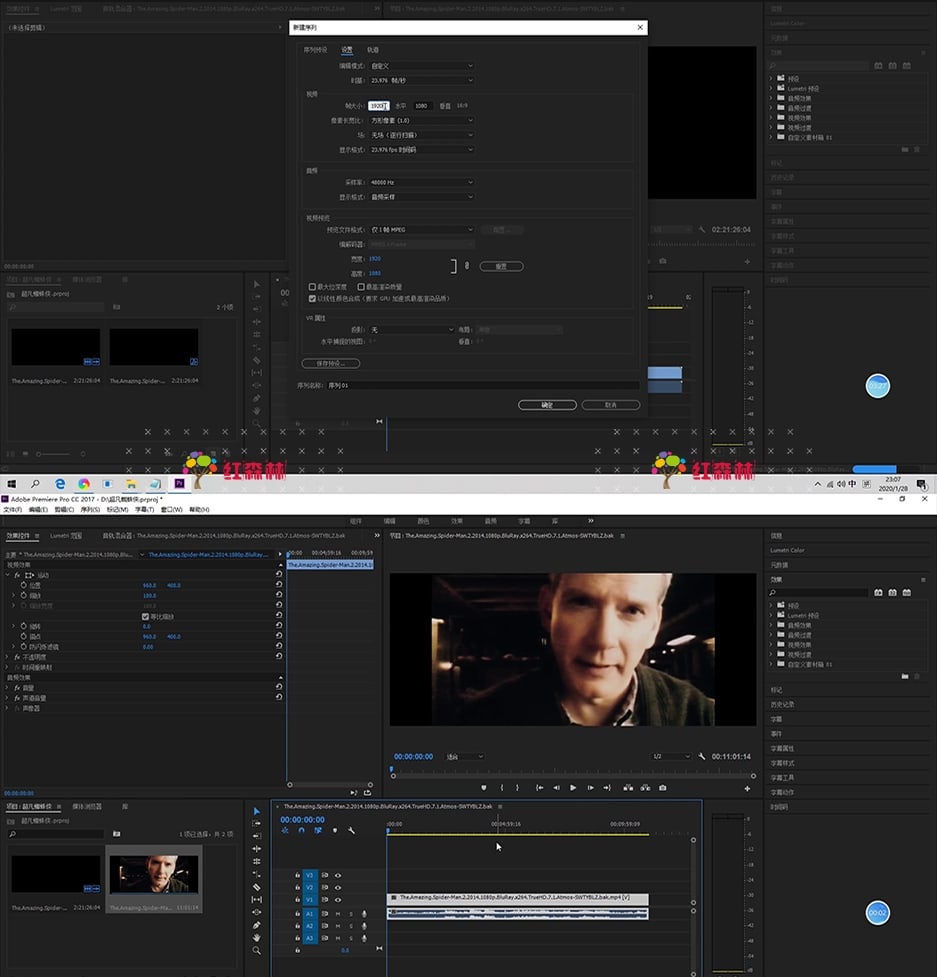Open the Lumetri 范围 panel tab in lower window
Screen dimensions: 937x977
pyautogui.click(x=66, y=535)
